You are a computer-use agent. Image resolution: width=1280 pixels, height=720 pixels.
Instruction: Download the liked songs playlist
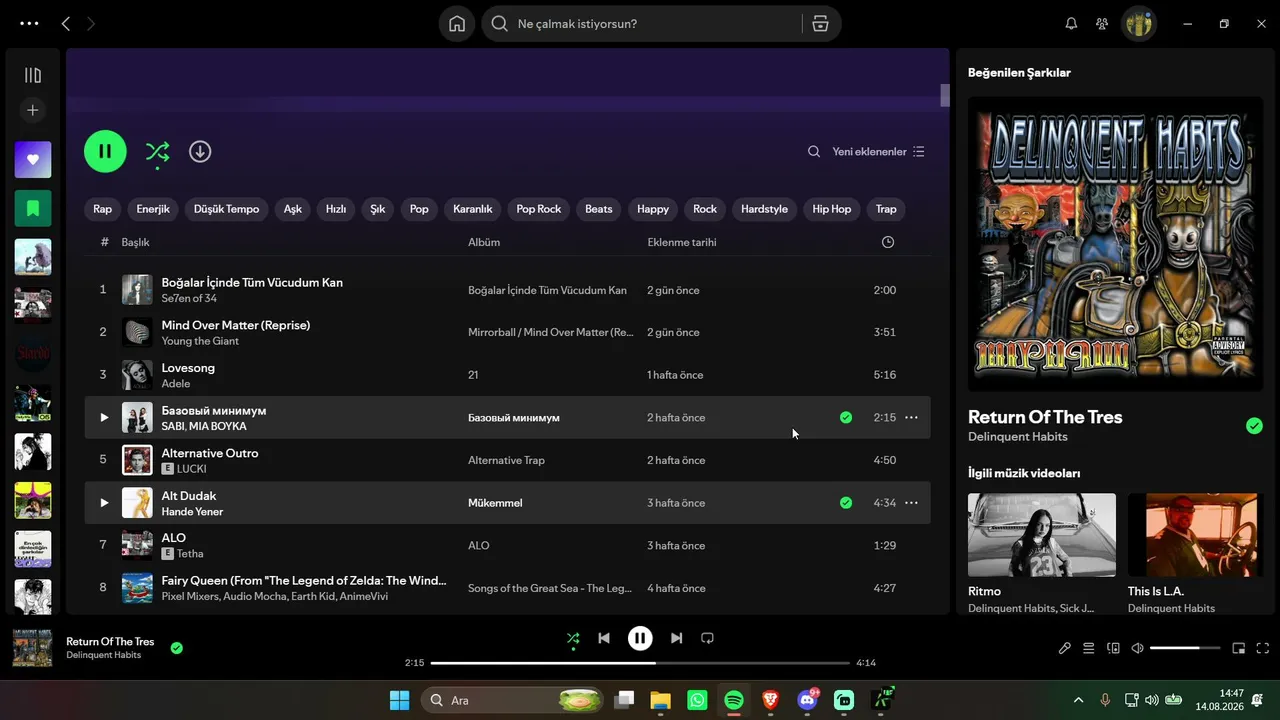200,151
